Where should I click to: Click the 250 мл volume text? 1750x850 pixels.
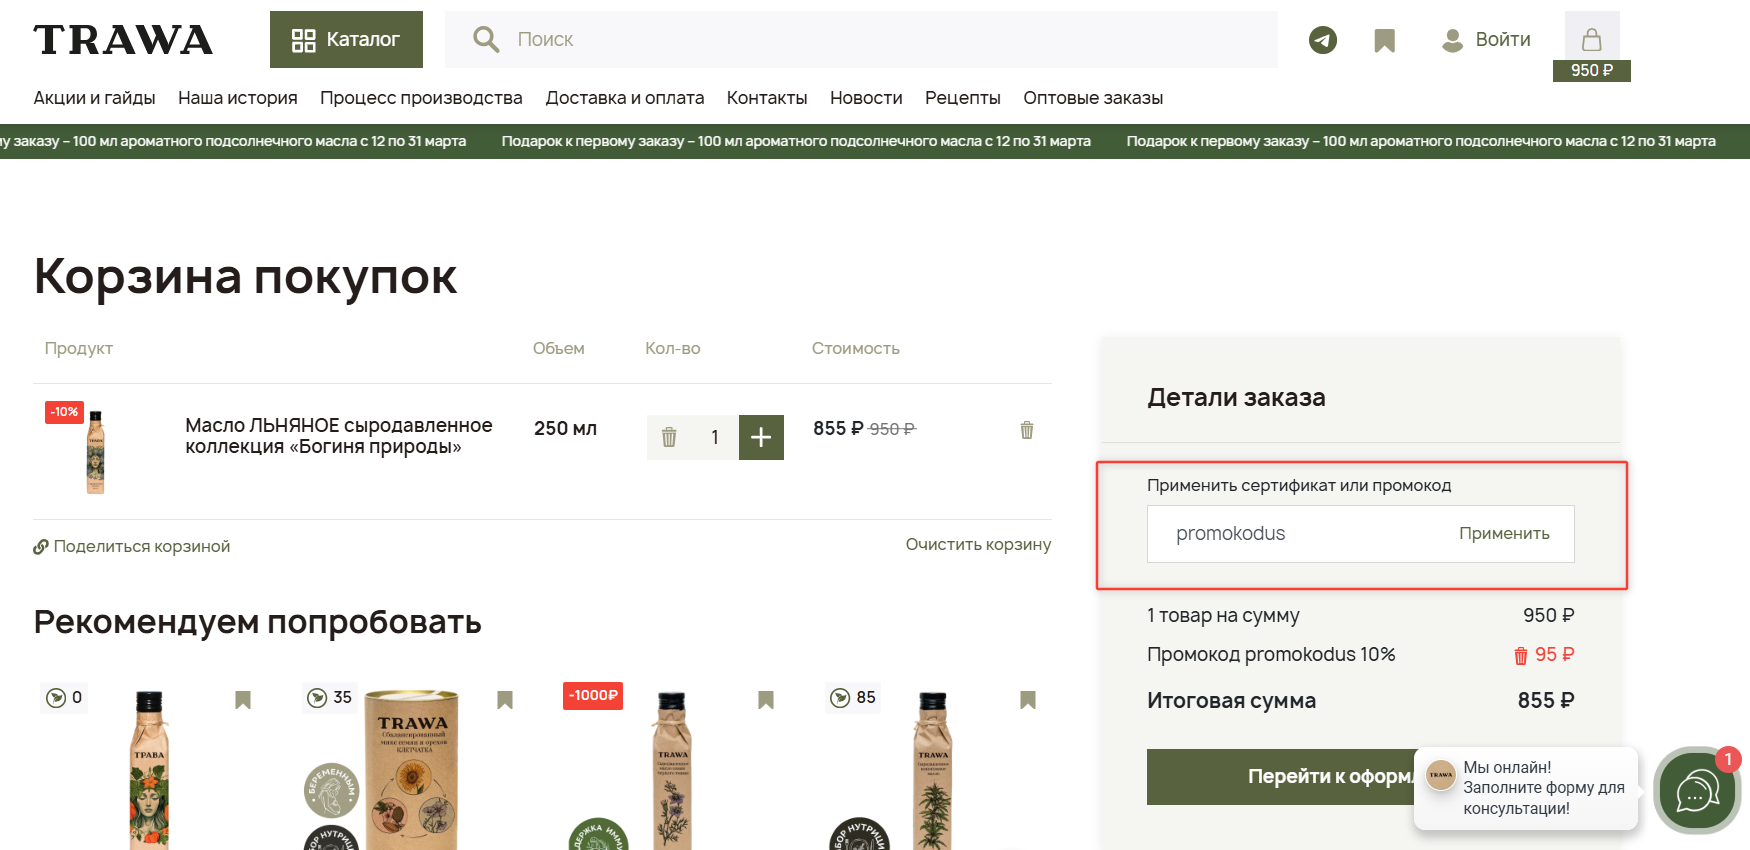tap(565, 429)
